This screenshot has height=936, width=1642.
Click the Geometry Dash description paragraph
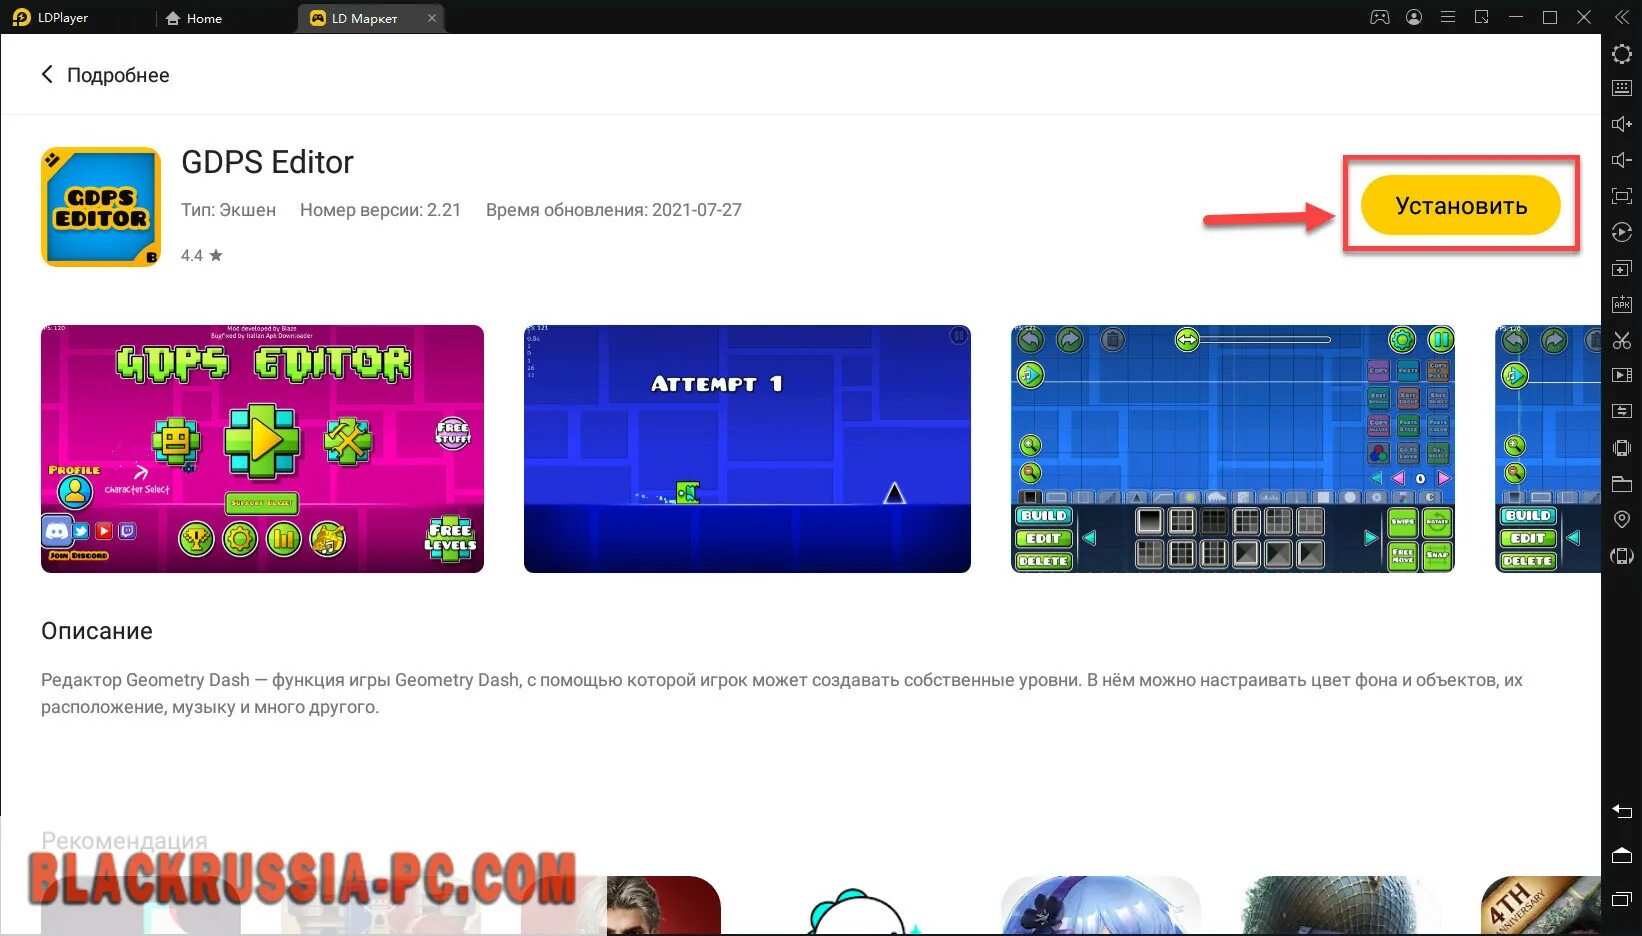click(x=782, y=693)
